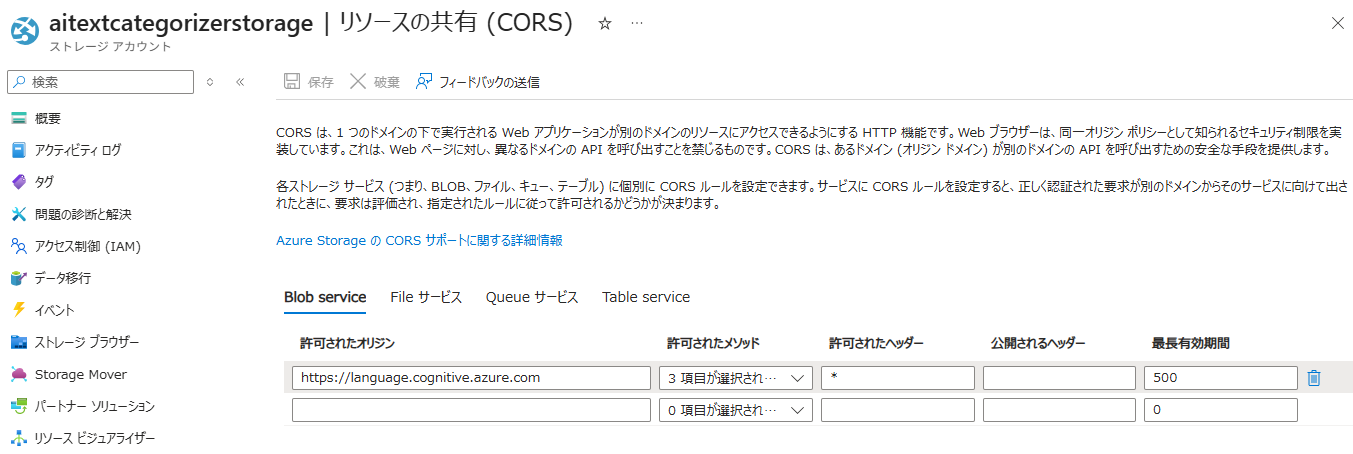Favorite this page with the star icon
1353x454 pixels.
(x=604, y=24)
